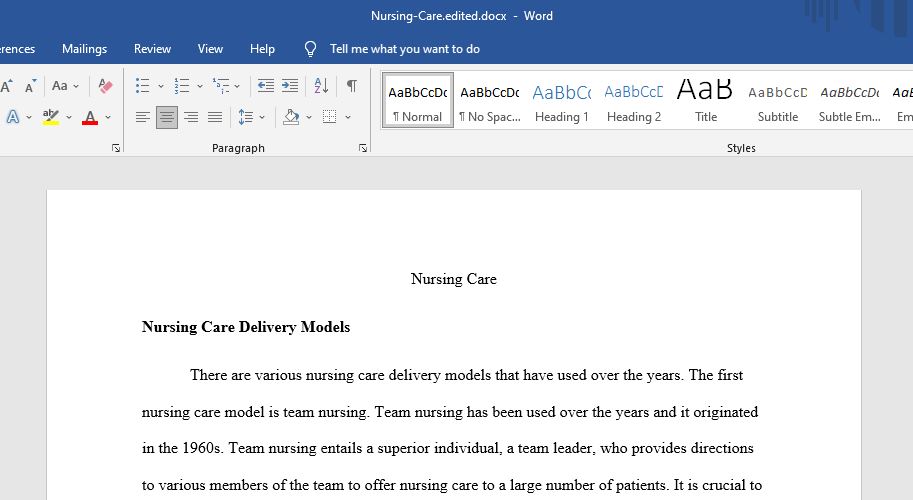Open shading color dropdown arrow

pos(309,118)
